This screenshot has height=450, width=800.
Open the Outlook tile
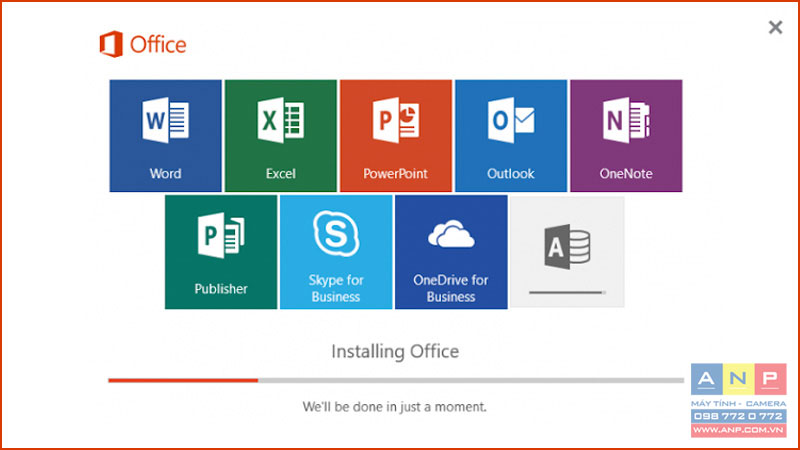coord(511,136)
